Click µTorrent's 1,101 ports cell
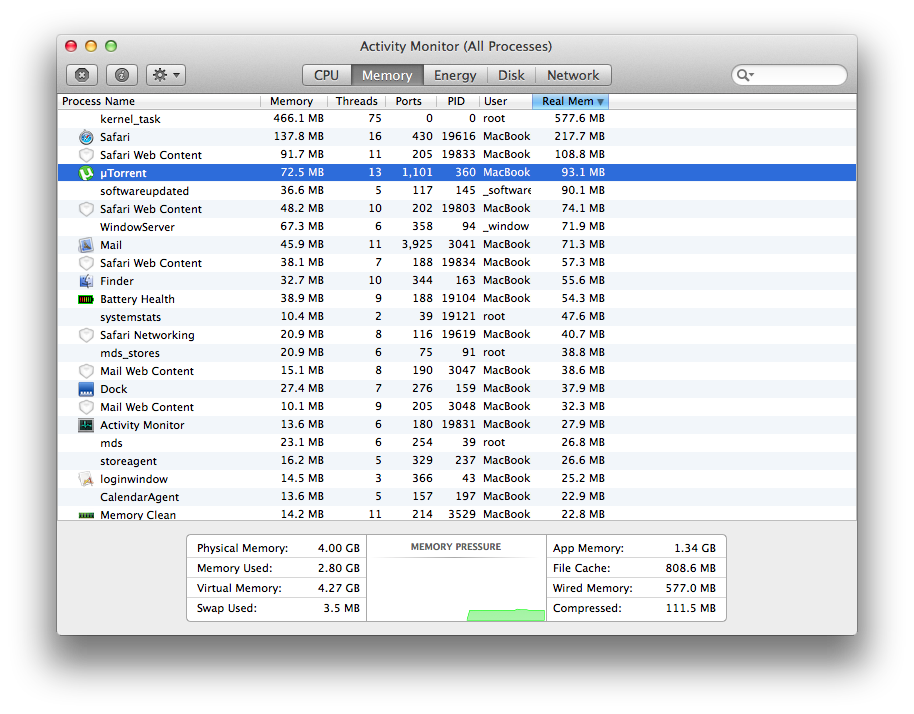914x714 pixels. 417,173
